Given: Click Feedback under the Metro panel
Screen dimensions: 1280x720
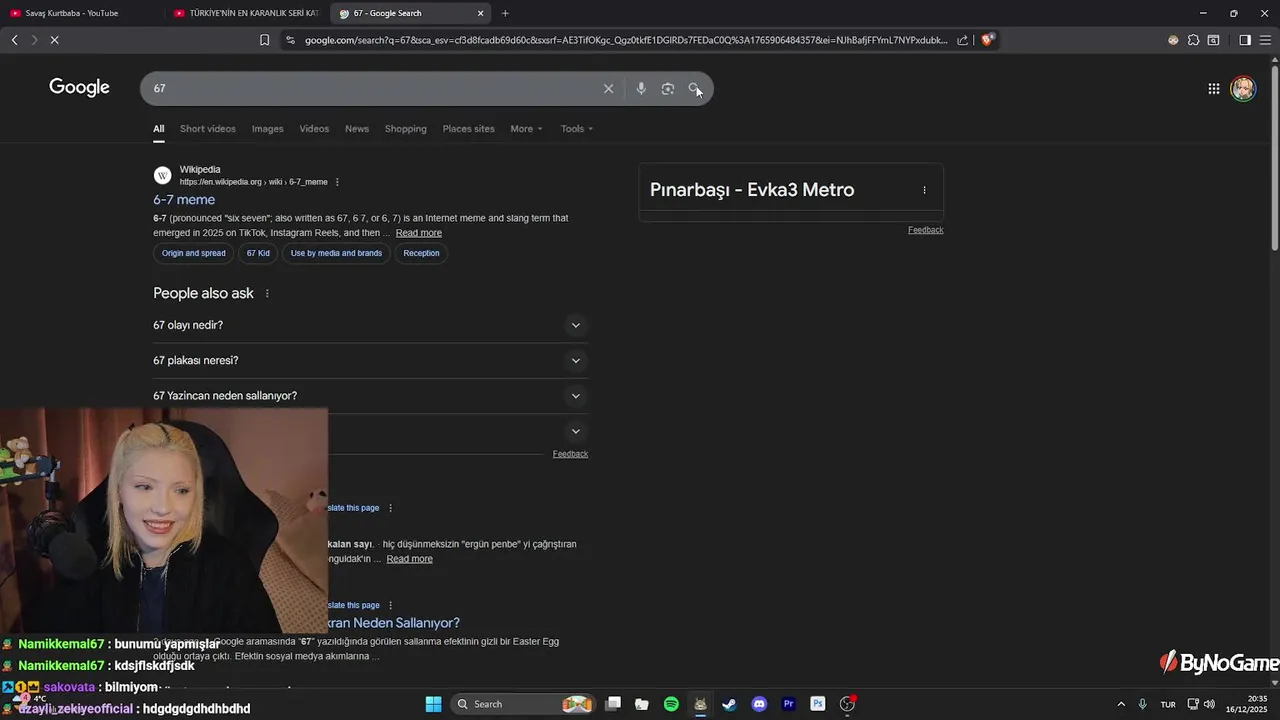Looking at the screenshot, I should 925,230.
